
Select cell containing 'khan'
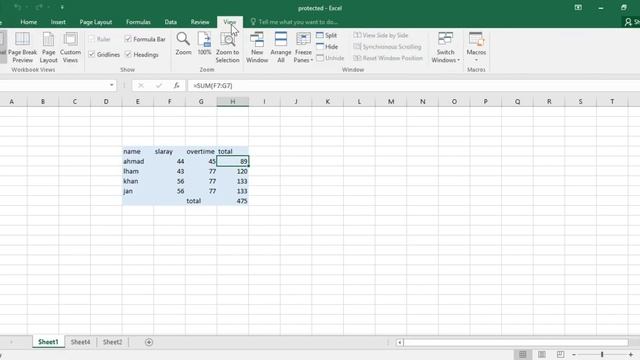point(138,181)
